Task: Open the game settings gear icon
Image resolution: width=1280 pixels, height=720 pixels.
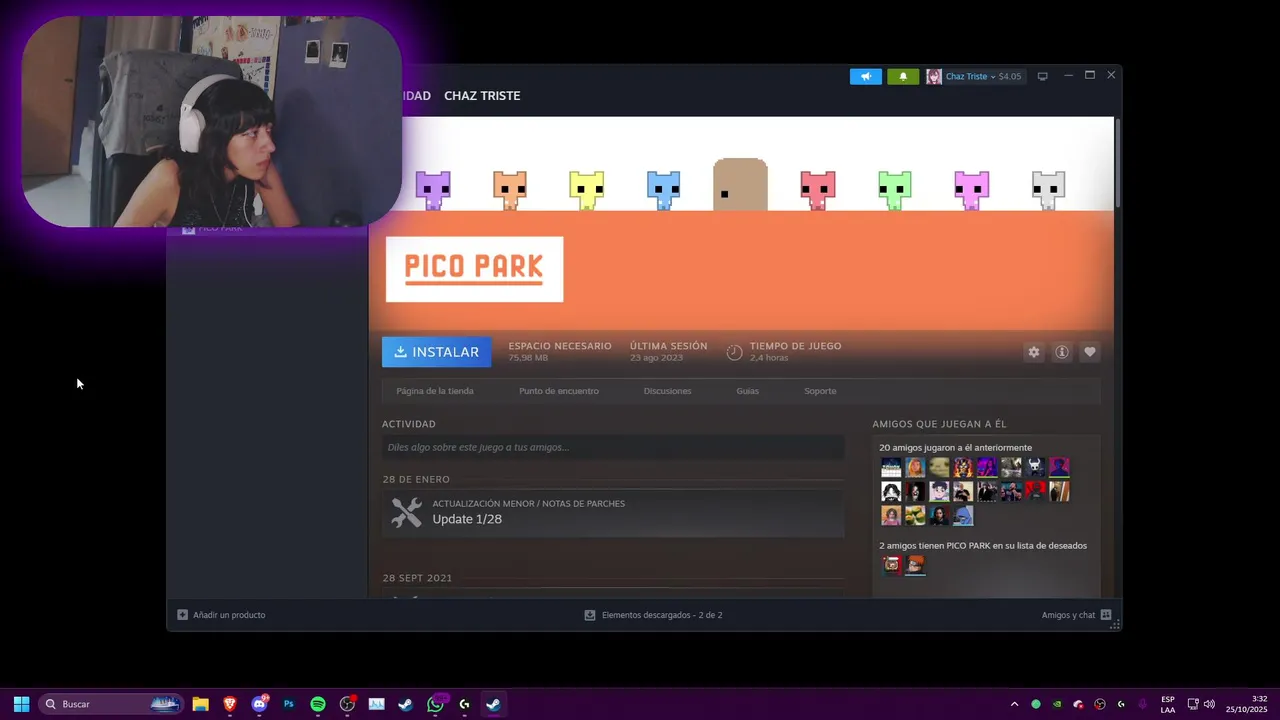Action: tap(1034, 352)
